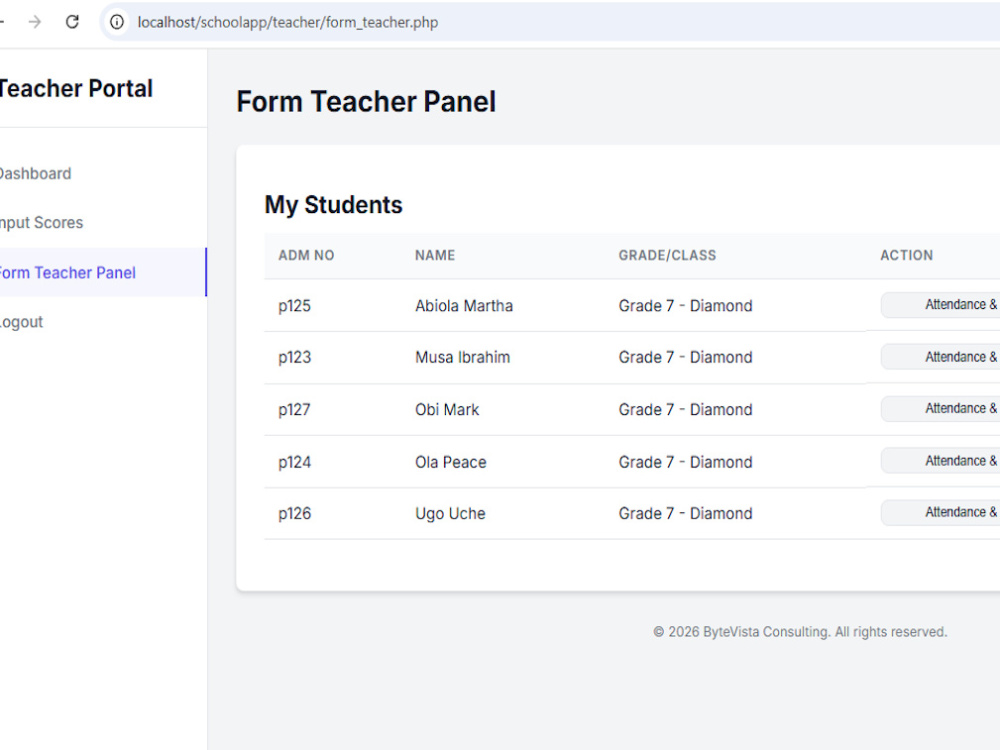Click the NAME column header
Screen dimensions: 1000x750
tap(435, 255)
